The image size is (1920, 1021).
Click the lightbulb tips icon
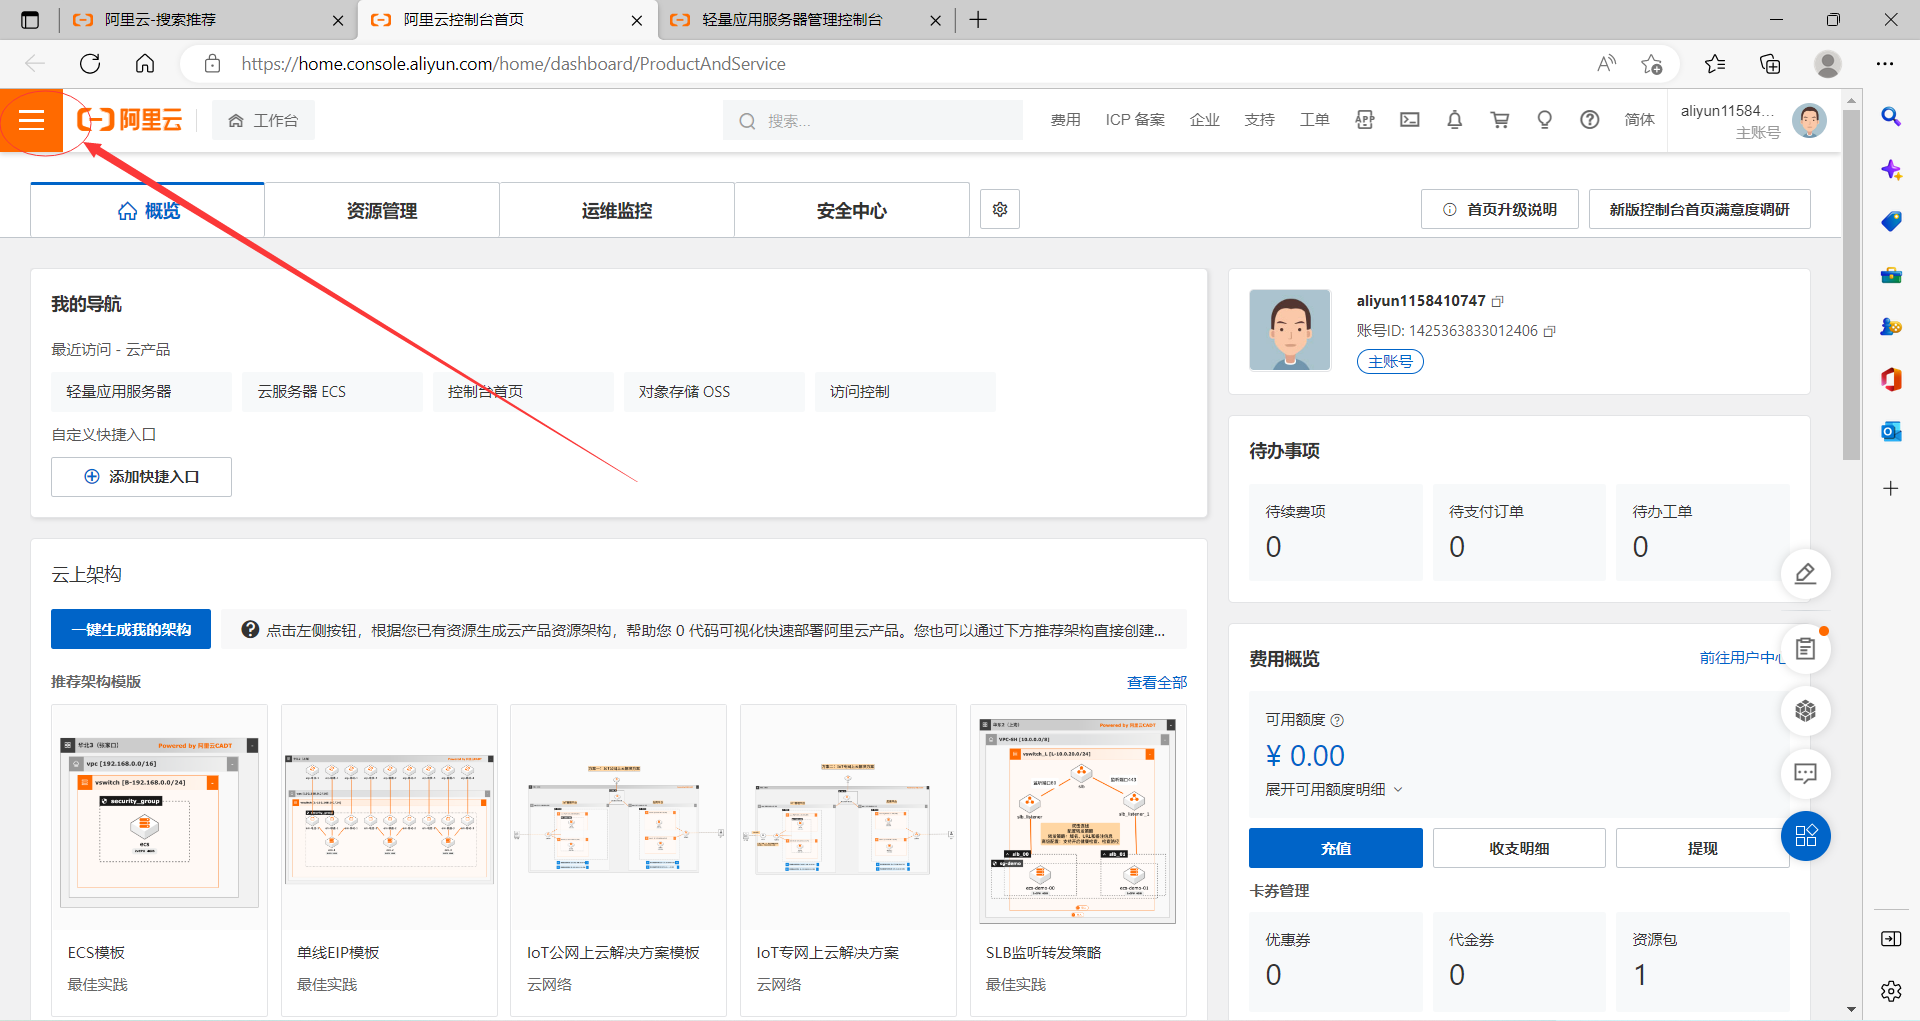pyautogui.click(x=1545, y=120)
